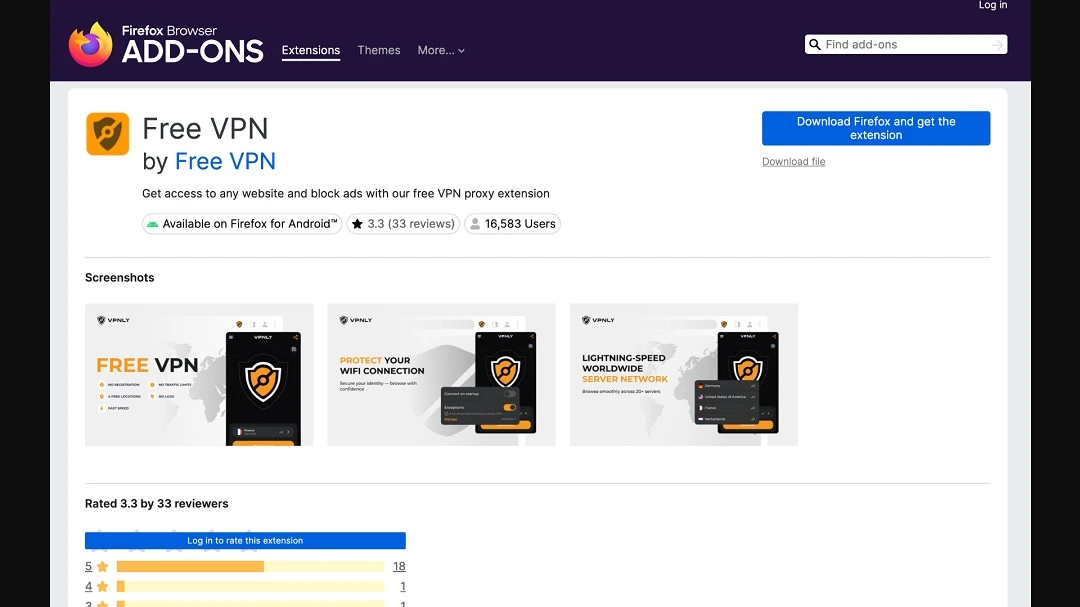Click Download Firefox and get the extension

[875, 128]
